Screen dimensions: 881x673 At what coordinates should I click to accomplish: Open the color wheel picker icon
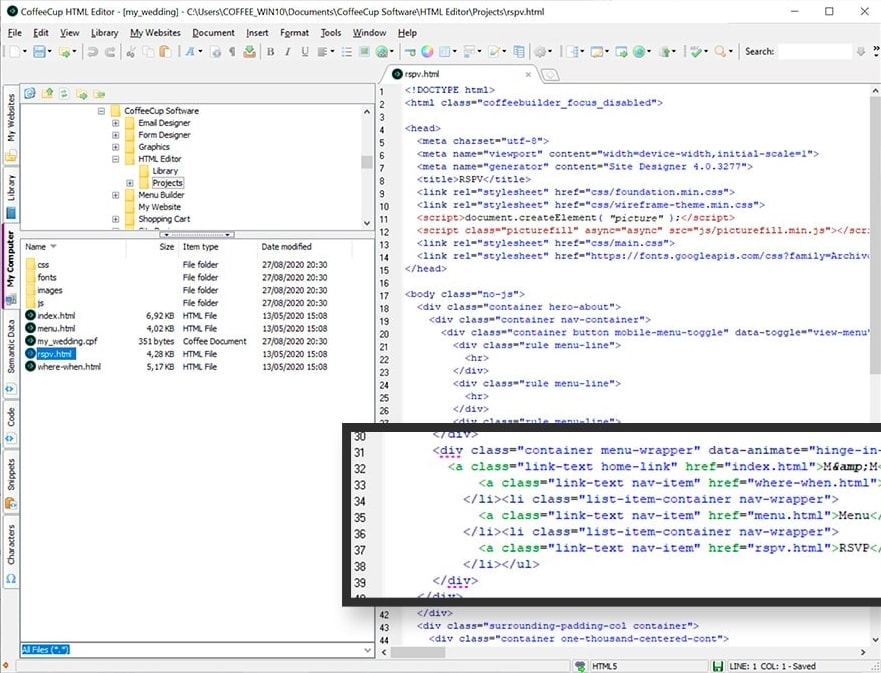pyautogui.click(x=425, y=52)
